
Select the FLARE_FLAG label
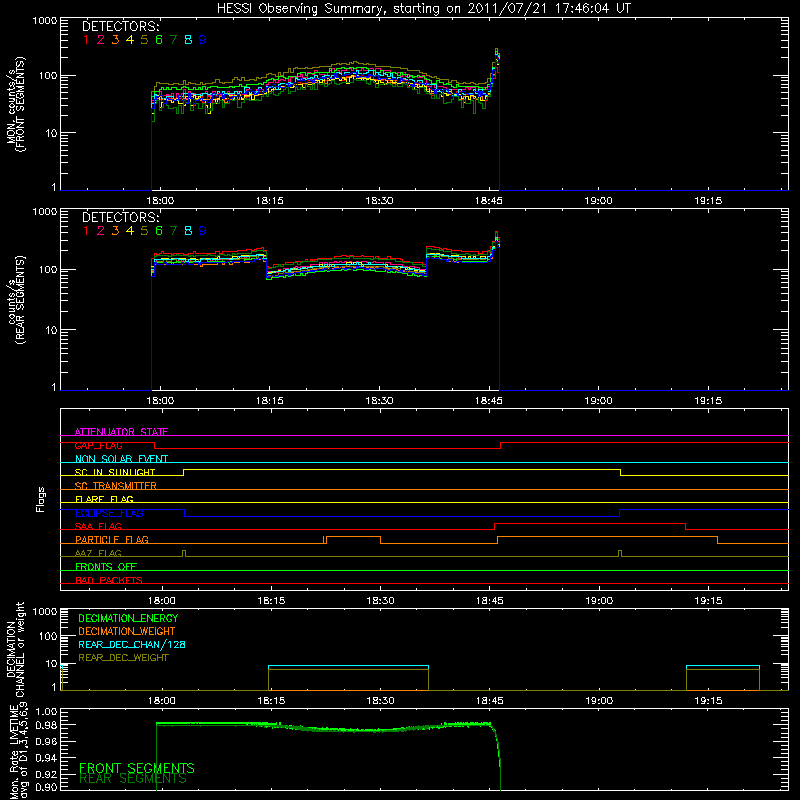[x=104, y=499]
